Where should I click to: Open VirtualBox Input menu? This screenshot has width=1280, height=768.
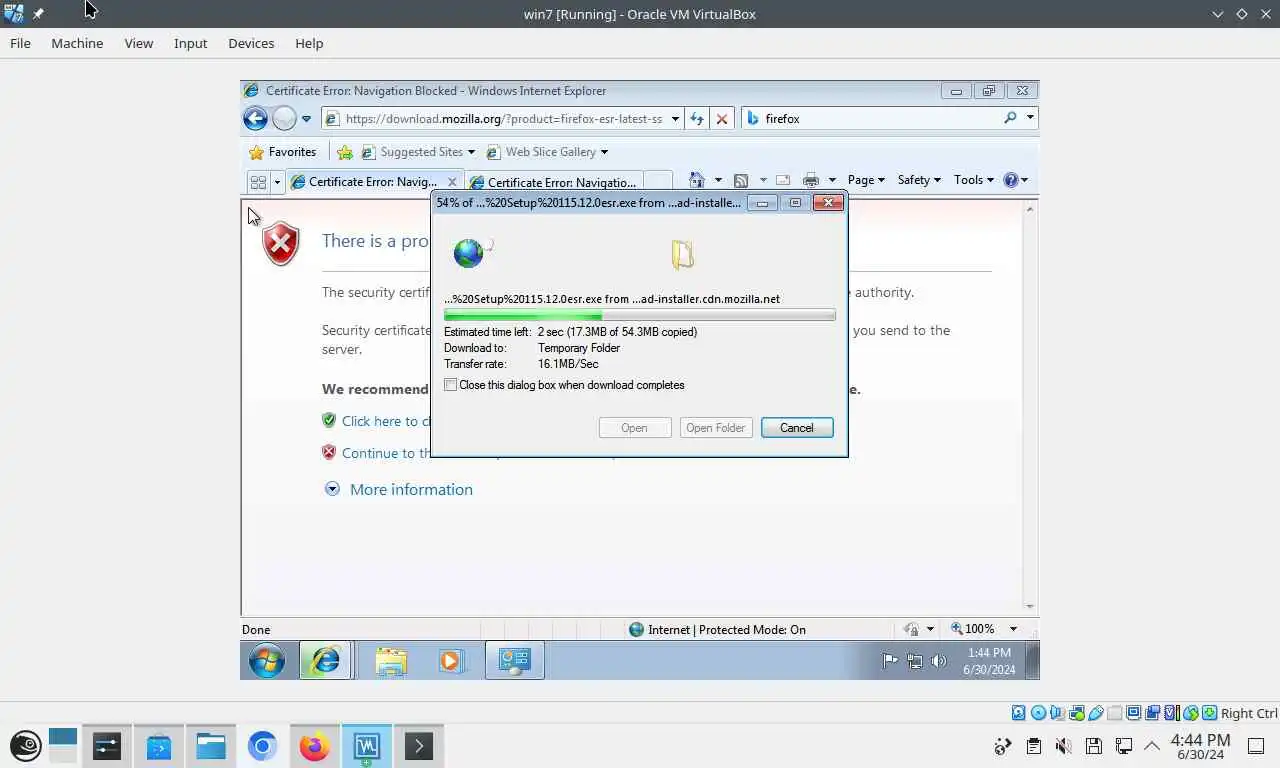click(190, 43)
